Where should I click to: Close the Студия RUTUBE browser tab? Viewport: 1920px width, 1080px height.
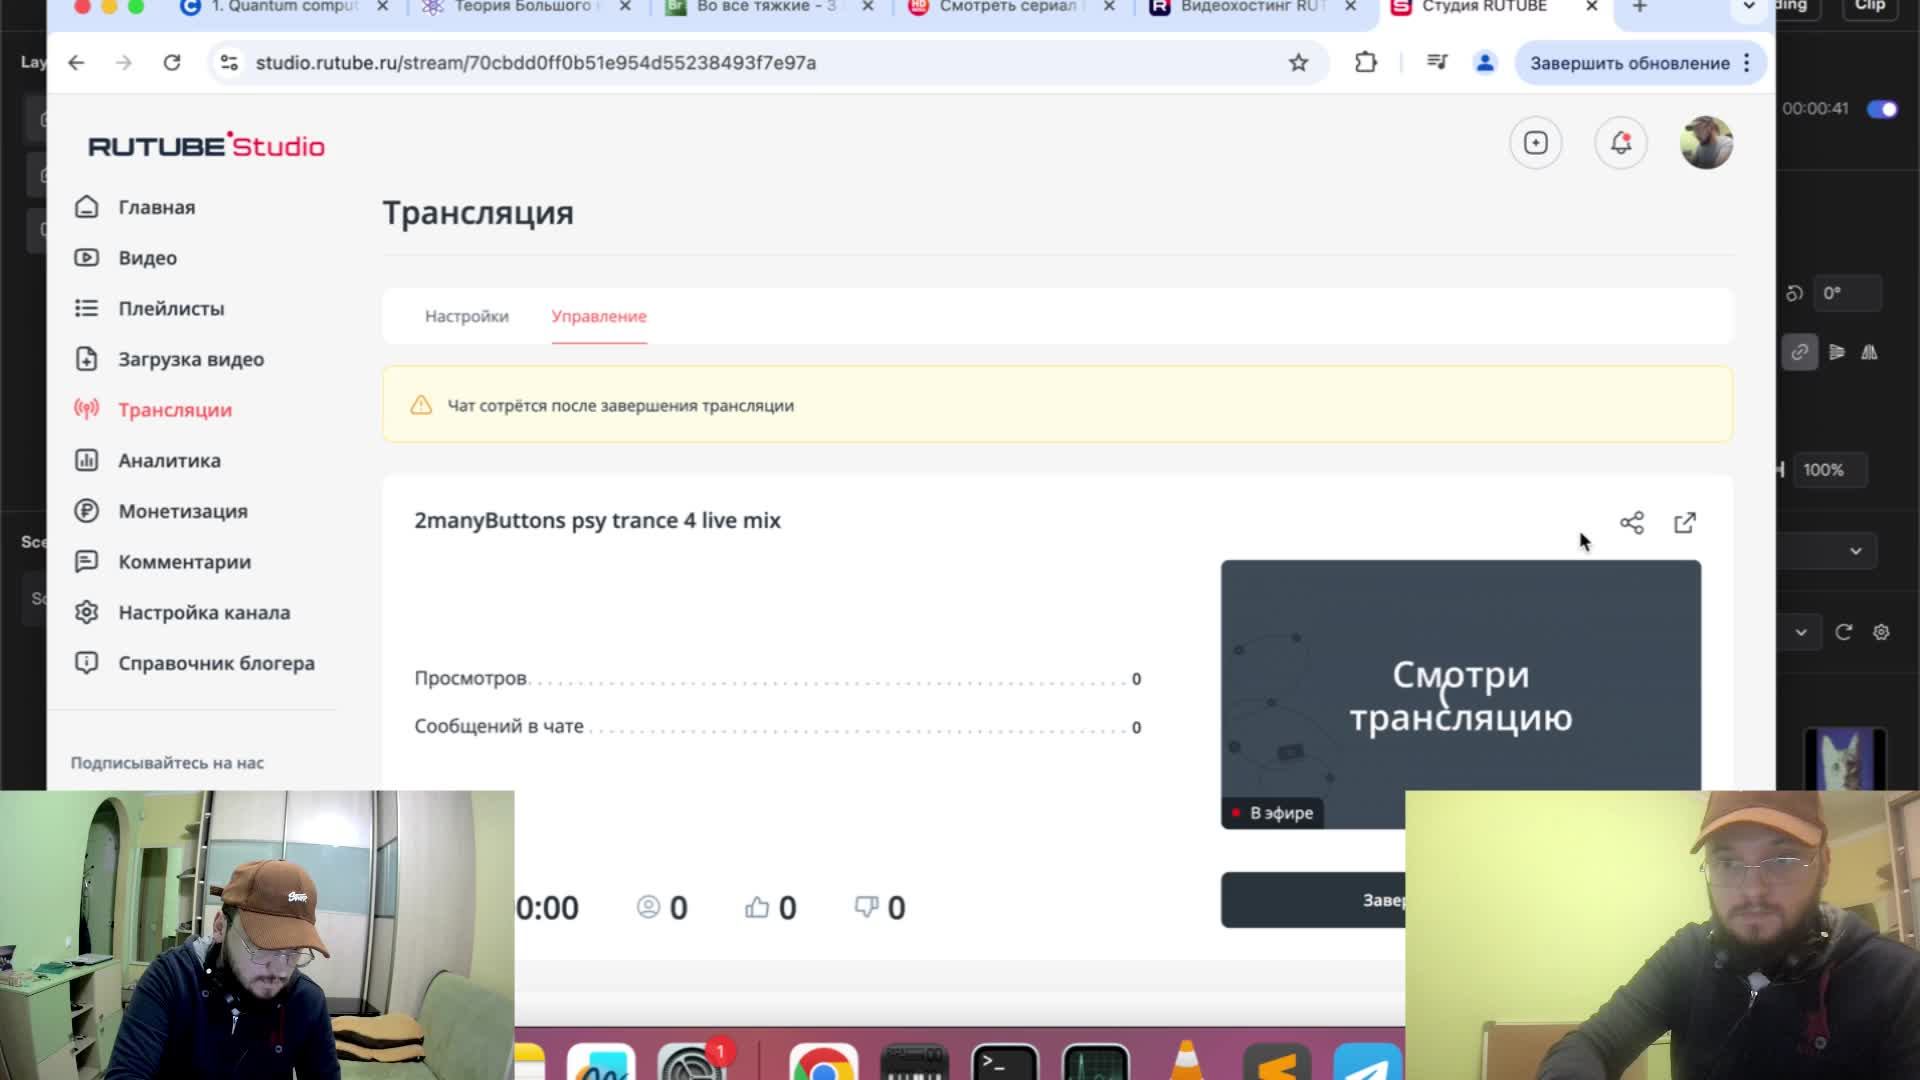[1592, 7]
